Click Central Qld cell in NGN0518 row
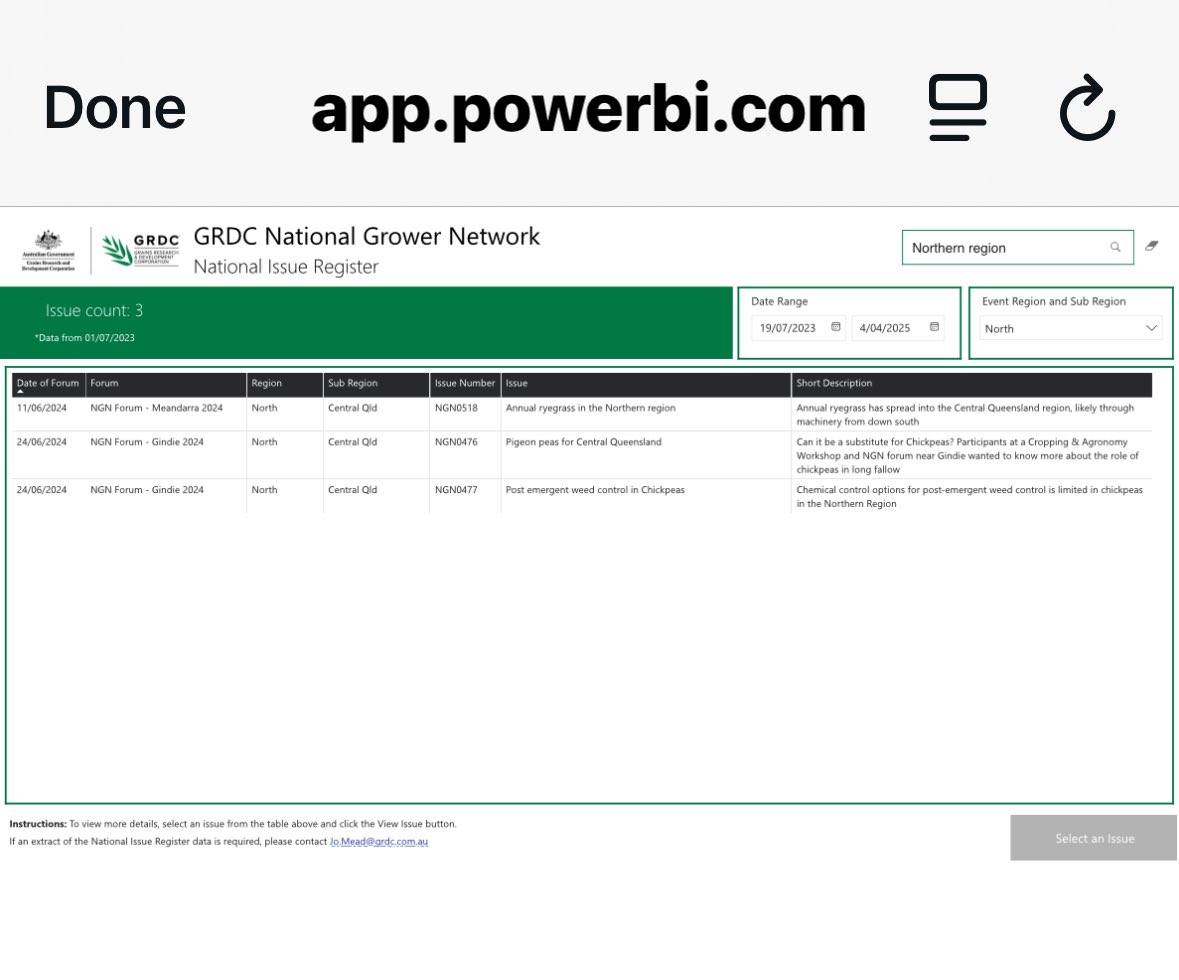1179x980 pixels. [353, 408]
